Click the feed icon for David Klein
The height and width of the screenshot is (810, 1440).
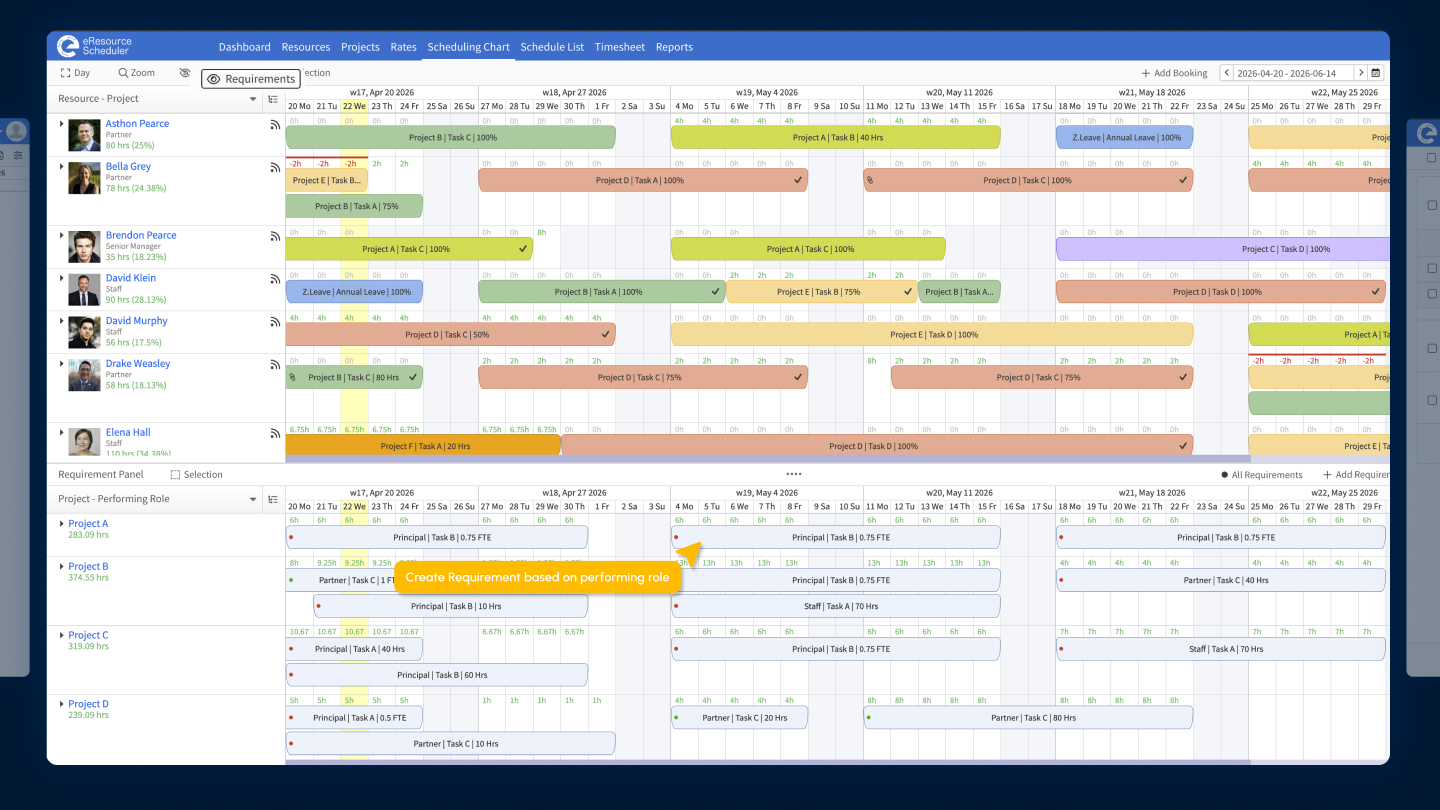point(275,280)
